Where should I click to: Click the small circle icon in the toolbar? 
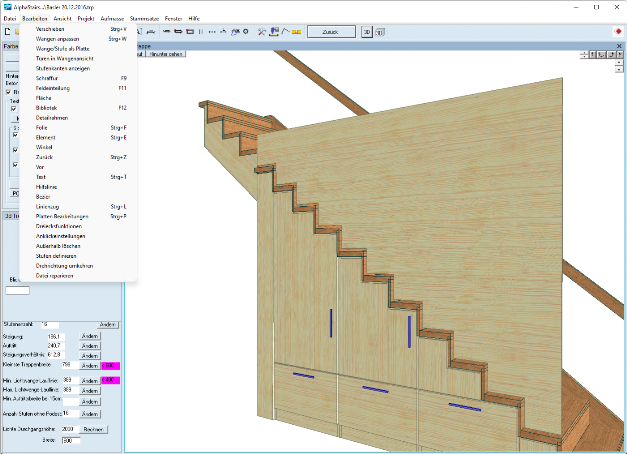tap(246, 31)
